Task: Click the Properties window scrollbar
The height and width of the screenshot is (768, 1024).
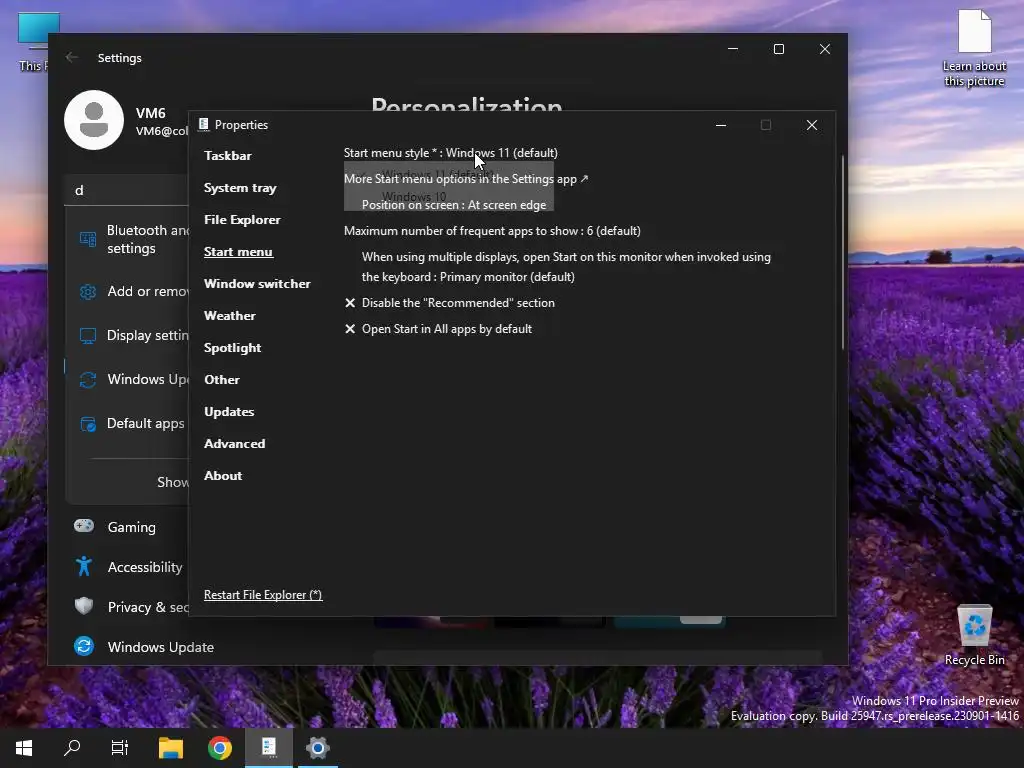Action: click(843, 251)
